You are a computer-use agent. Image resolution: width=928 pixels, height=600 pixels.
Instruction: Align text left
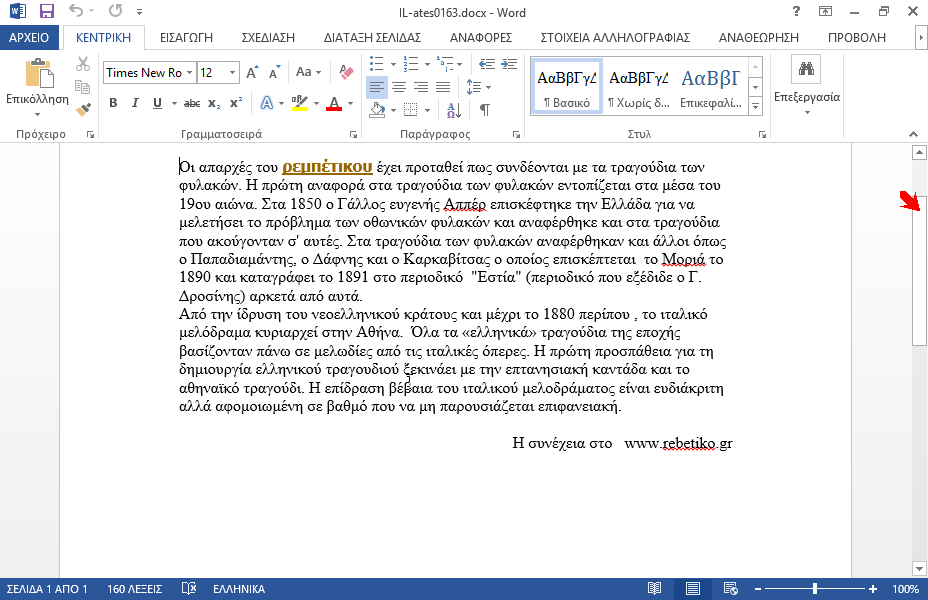pyautogui.click(x=376, y=87)
